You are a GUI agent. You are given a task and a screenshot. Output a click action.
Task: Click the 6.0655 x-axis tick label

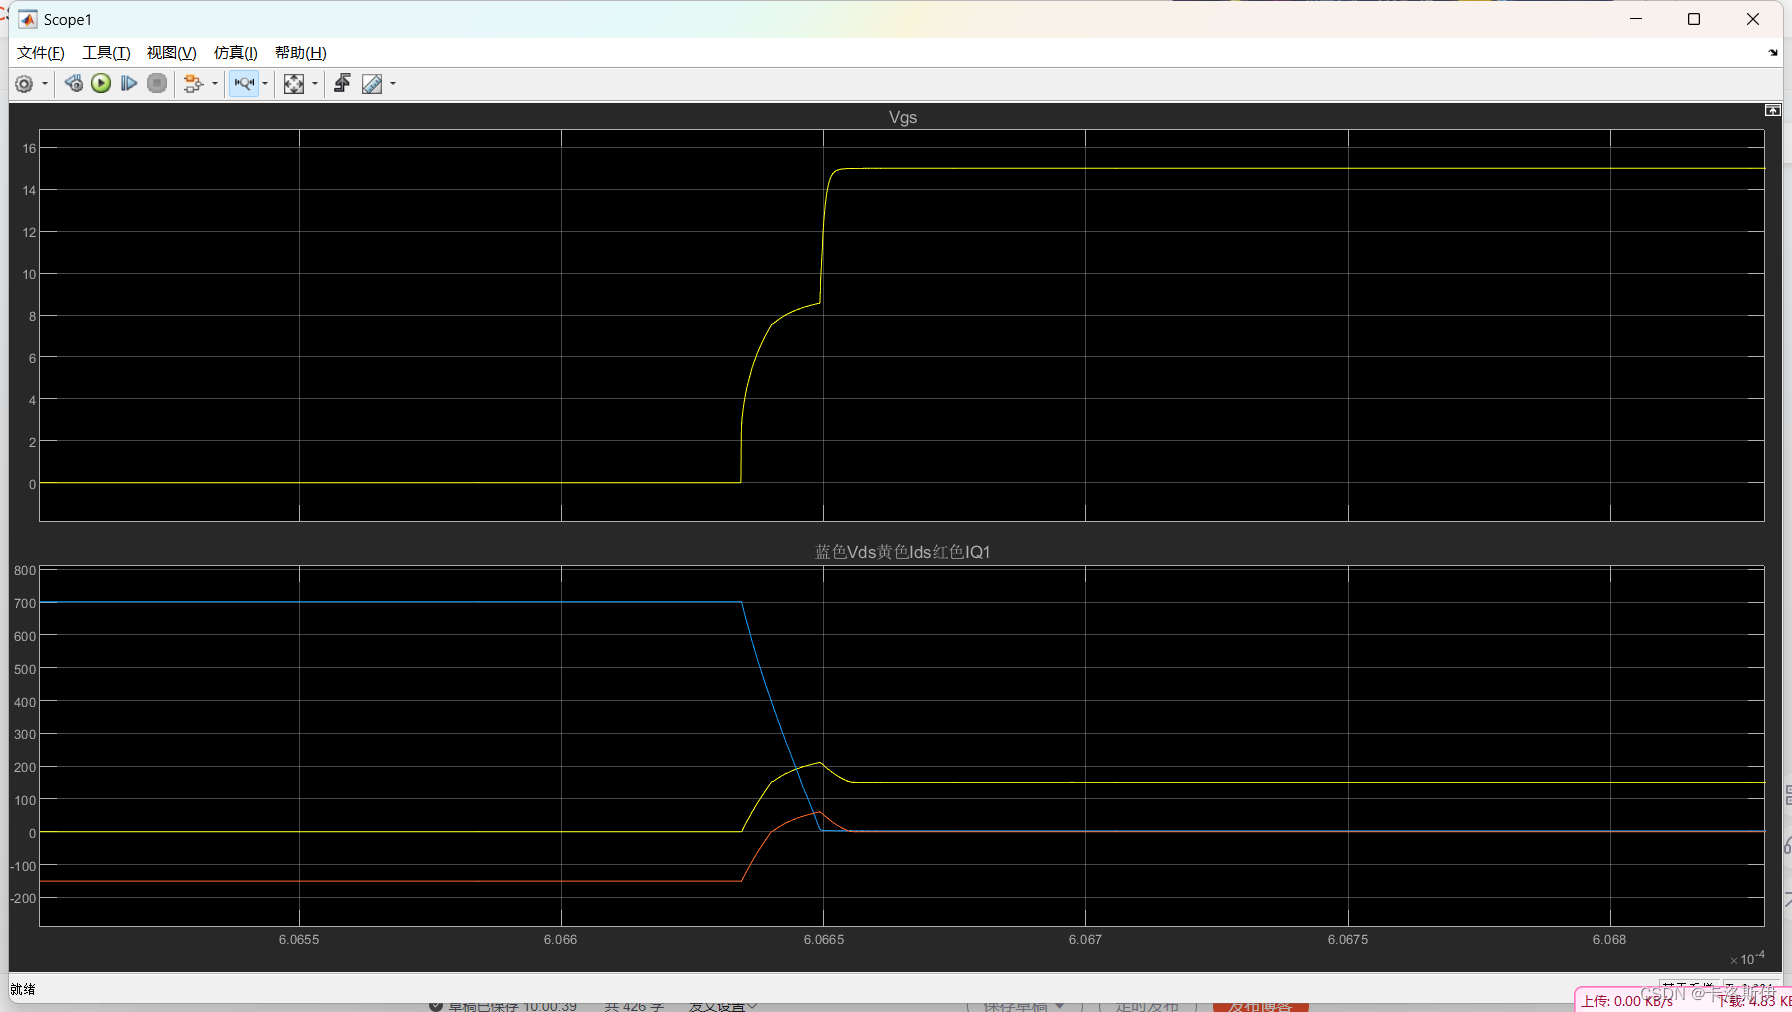[x=299, y=940]
